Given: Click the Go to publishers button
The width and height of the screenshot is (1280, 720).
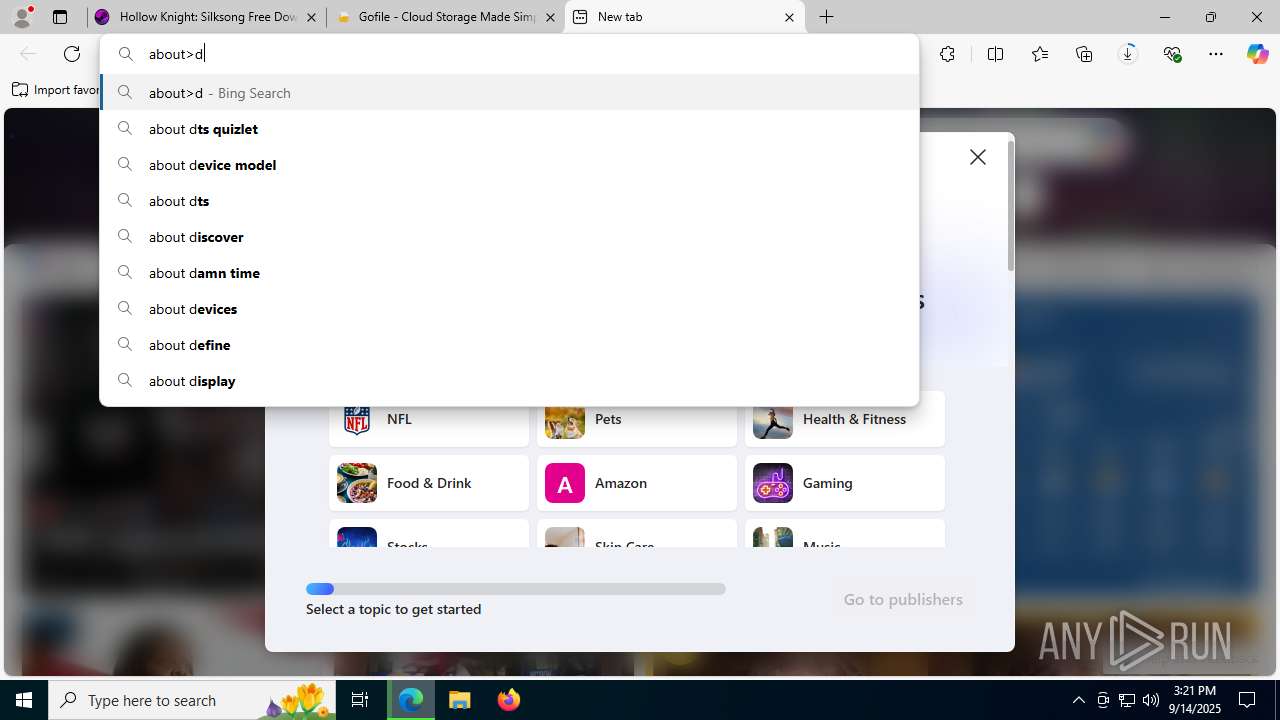Looking at the screenshot, I should pos(903,599).
